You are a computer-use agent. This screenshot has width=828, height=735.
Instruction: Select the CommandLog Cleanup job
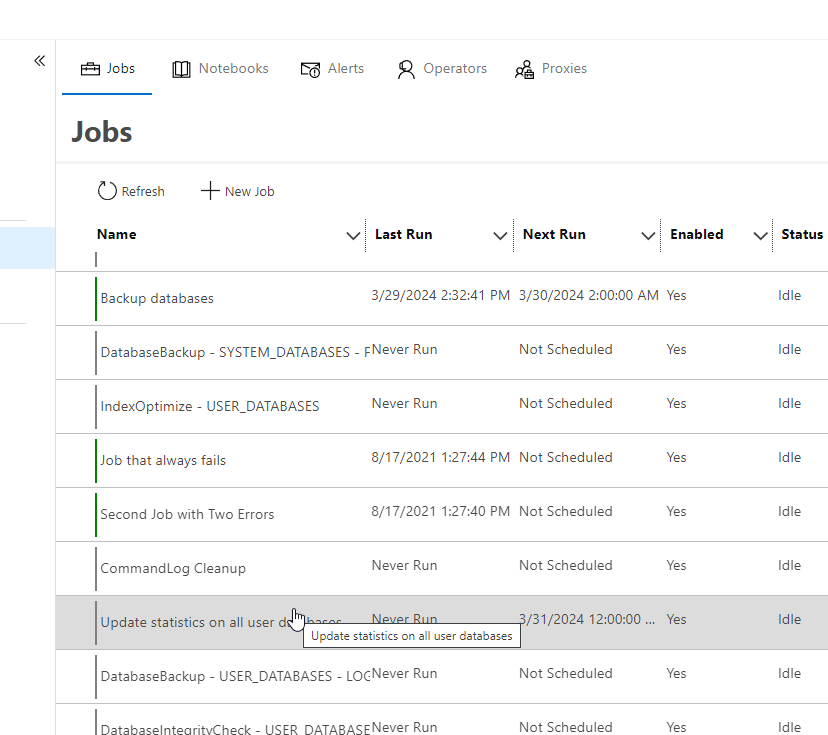(173, 568)
